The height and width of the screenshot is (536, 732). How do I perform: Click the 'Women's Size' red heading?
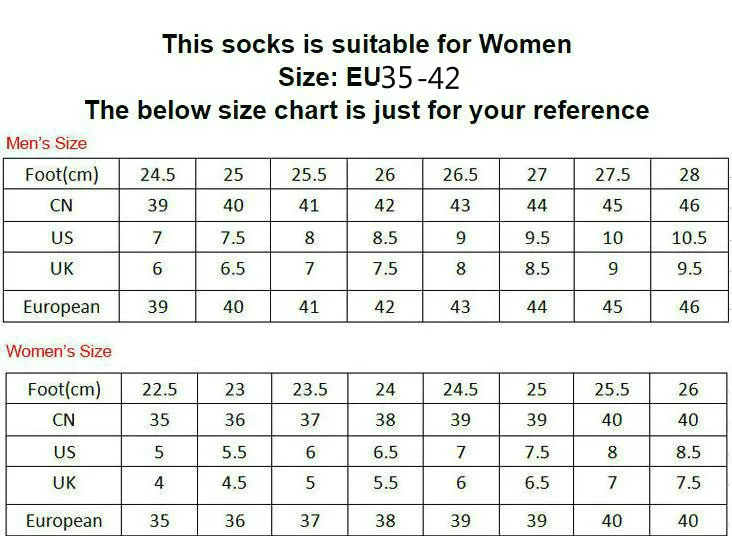pos(58,351)
